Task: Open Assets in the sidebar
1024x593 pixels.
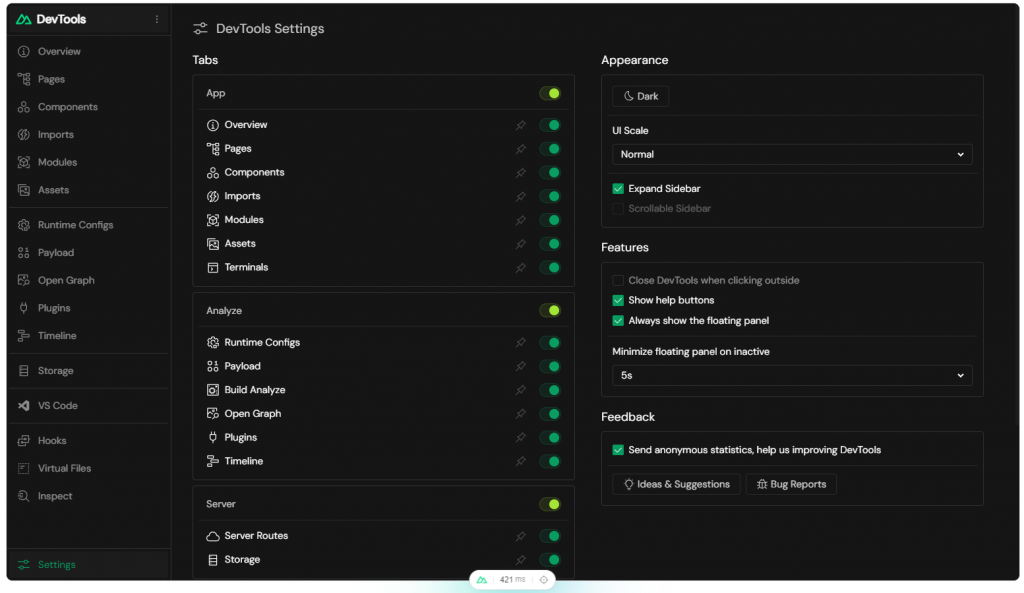Action: [x=89, y=190]
